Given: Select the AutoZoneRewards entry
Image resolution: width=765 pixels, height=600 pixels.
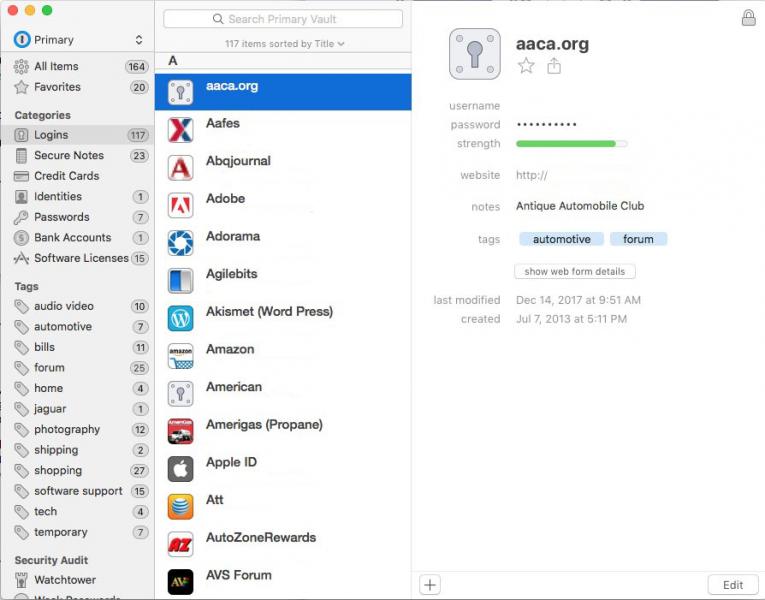Looking at the screenshot, I should tap(283, 544).
